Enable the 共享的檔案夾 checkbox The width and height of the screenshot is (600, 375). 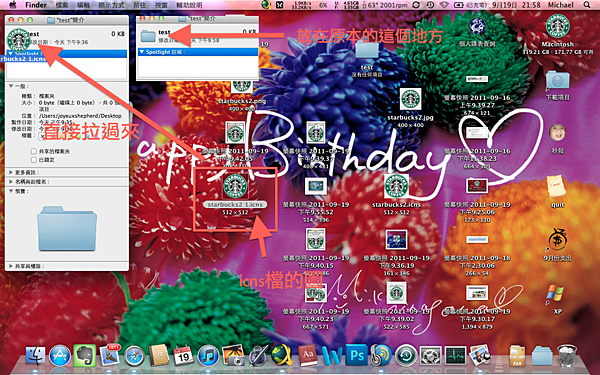coord(34,152)
